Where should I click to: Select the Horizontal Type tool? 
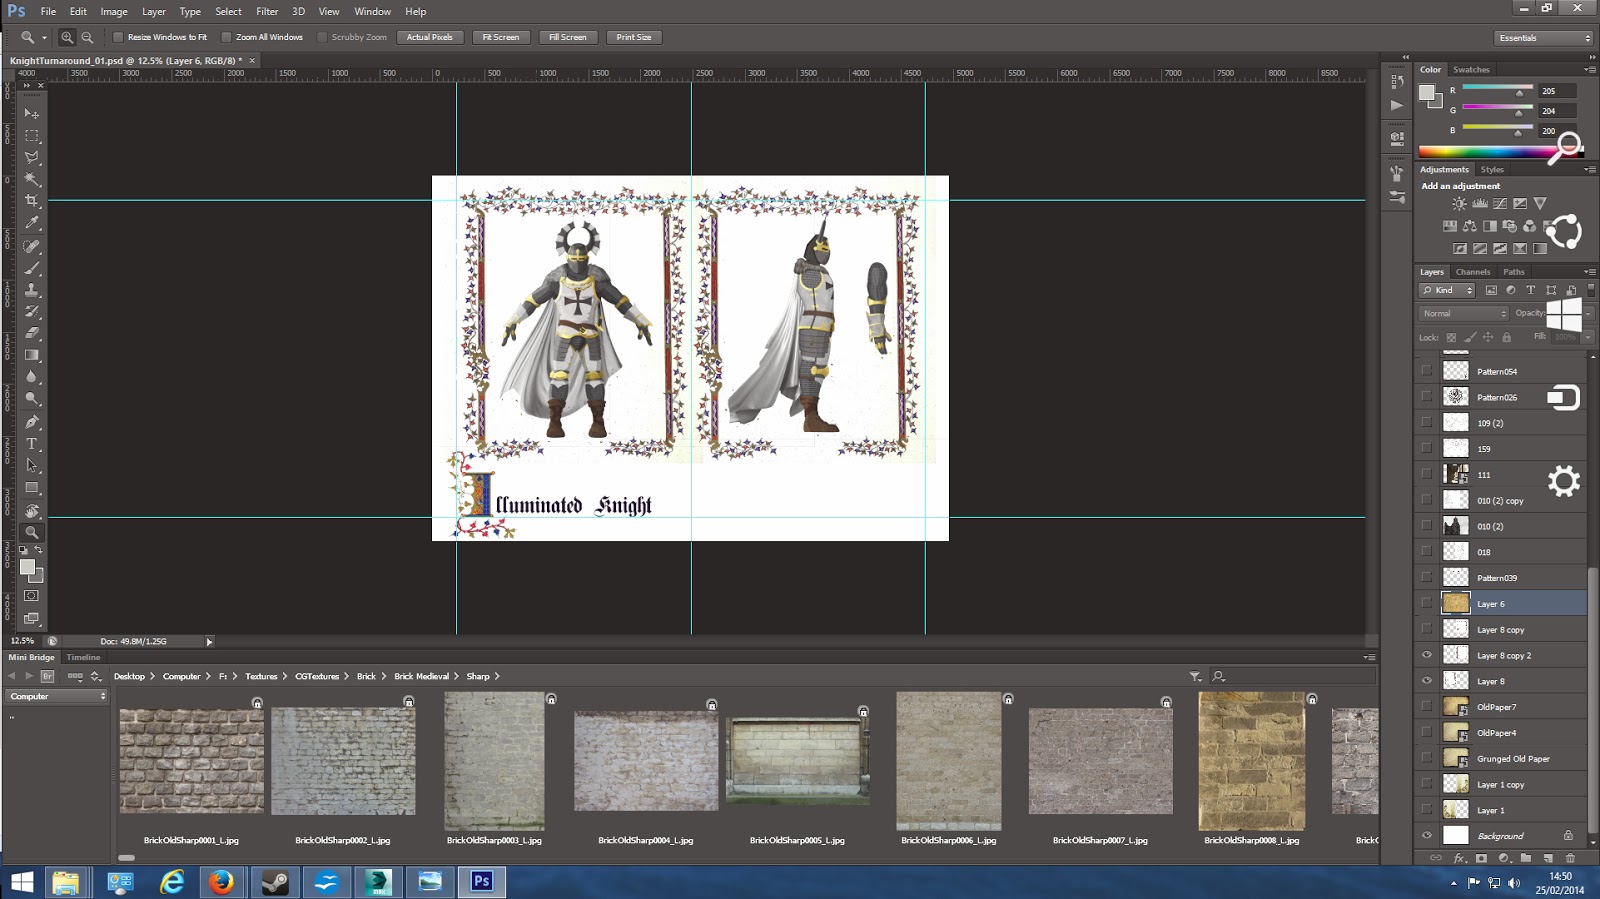coord(32,444)
